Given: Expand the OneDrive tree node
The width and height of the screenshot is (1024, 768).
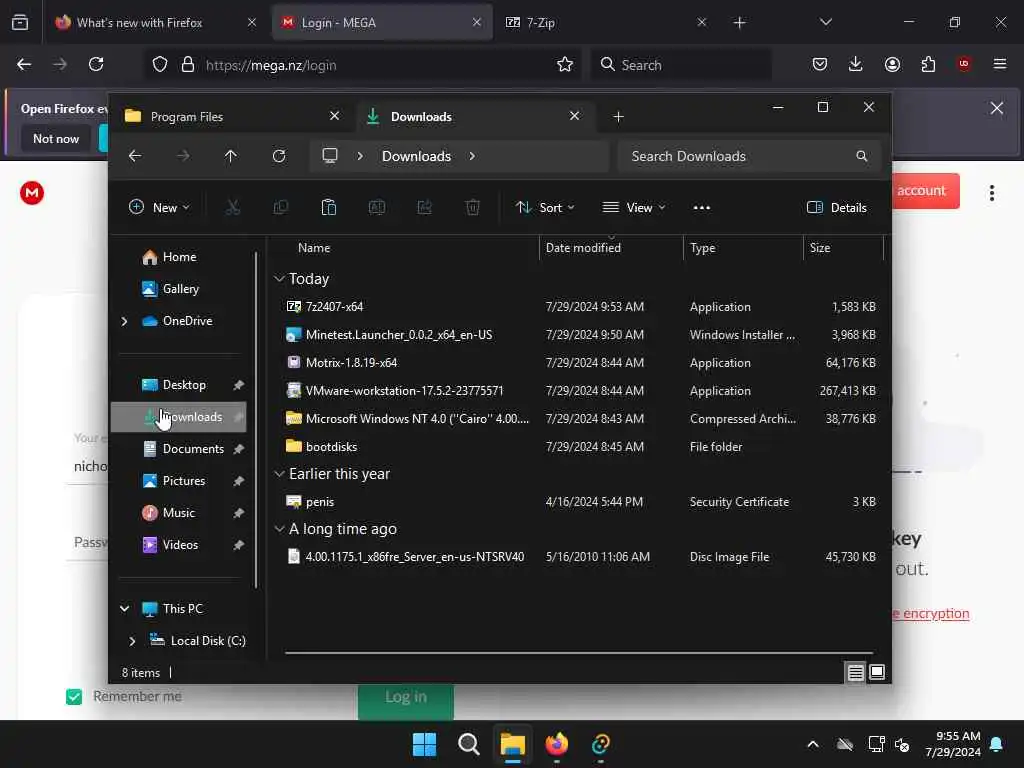Looking at the screenshot, I should pyautogui.click(x=124, y=321).
